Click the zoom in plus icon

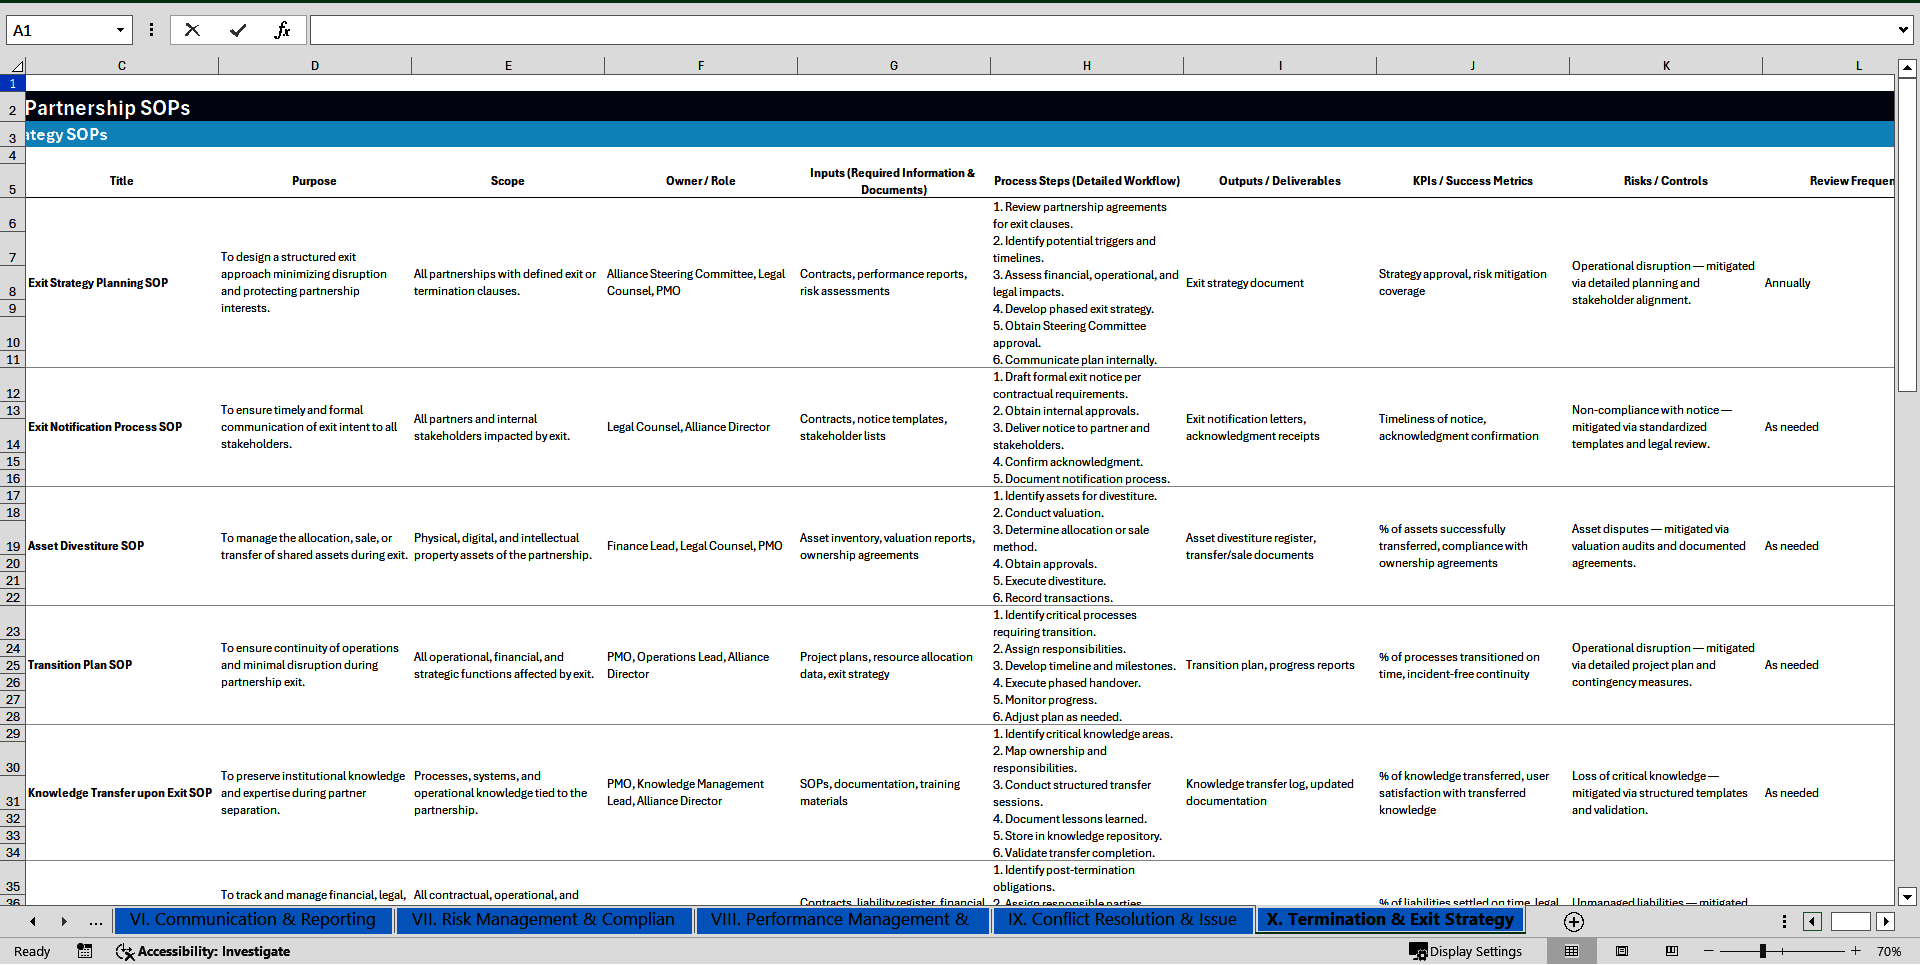tap(1856, 951)
